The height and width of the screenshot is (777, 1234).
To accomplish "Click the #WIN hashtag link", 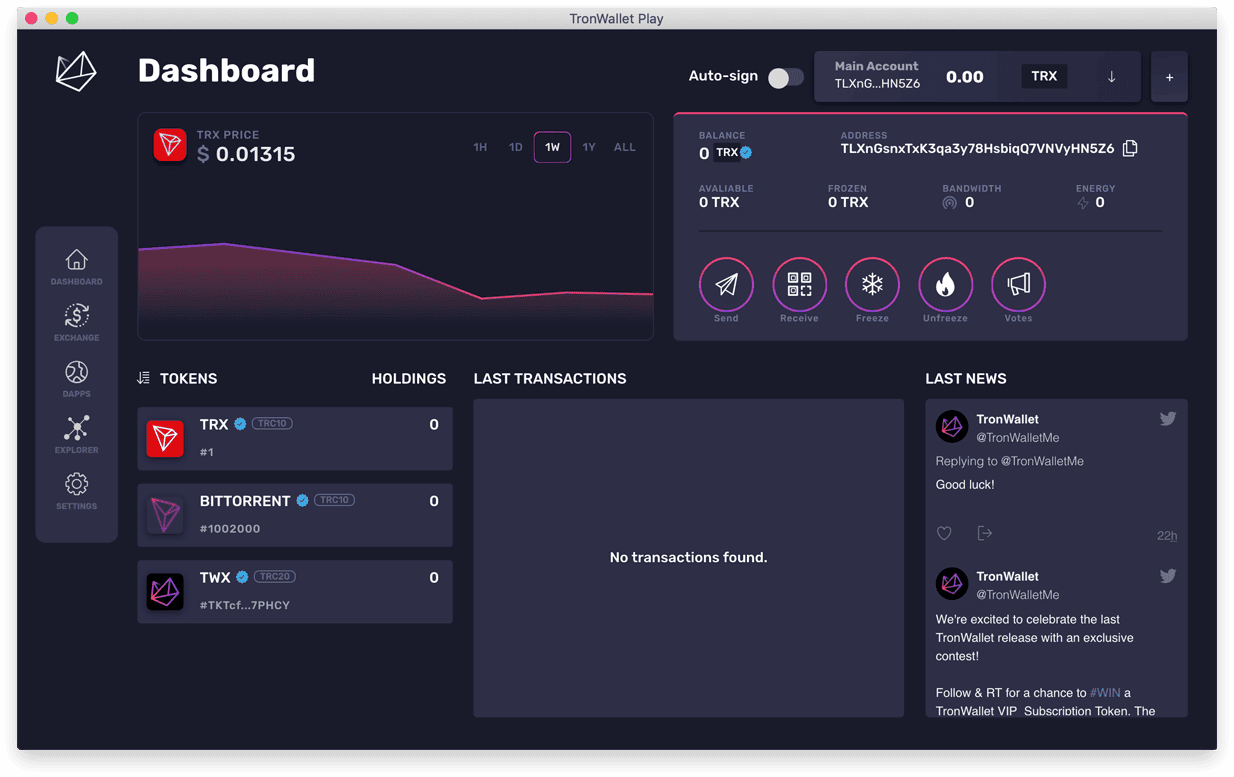I will tap(1105, 693).
